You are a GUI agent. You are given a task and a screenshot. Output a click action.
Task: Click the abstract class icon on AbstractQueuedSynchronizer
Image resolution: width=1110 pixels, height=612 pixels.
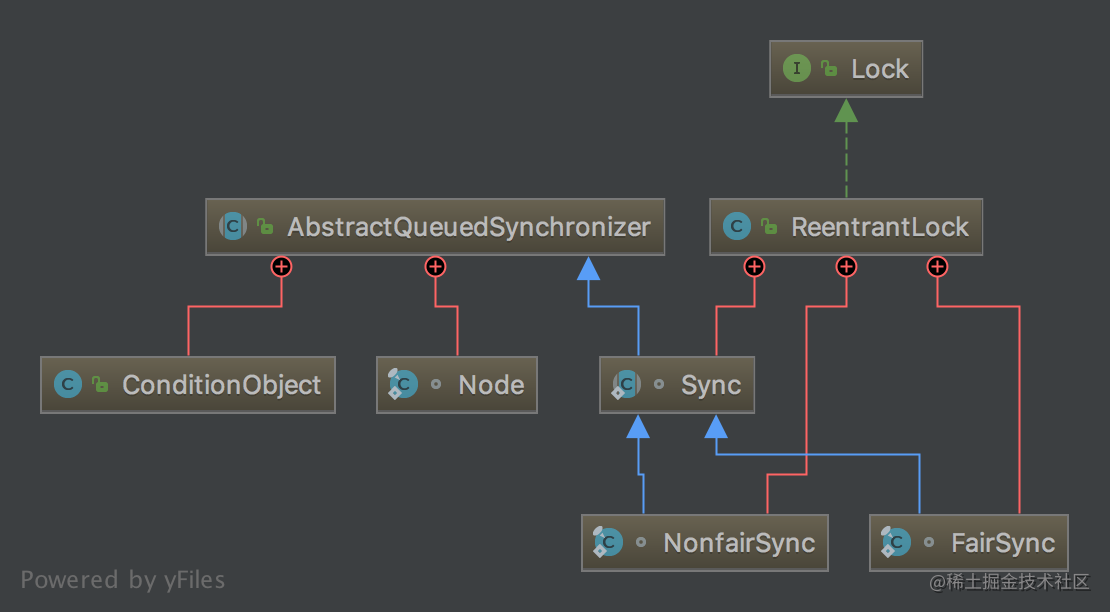coord(232,226)
